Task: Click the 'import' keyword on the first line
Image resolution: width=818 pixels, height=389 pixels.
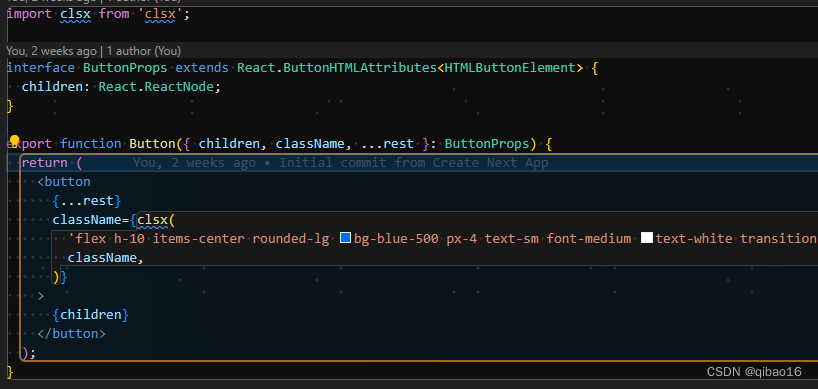Action: click(29, 14)
